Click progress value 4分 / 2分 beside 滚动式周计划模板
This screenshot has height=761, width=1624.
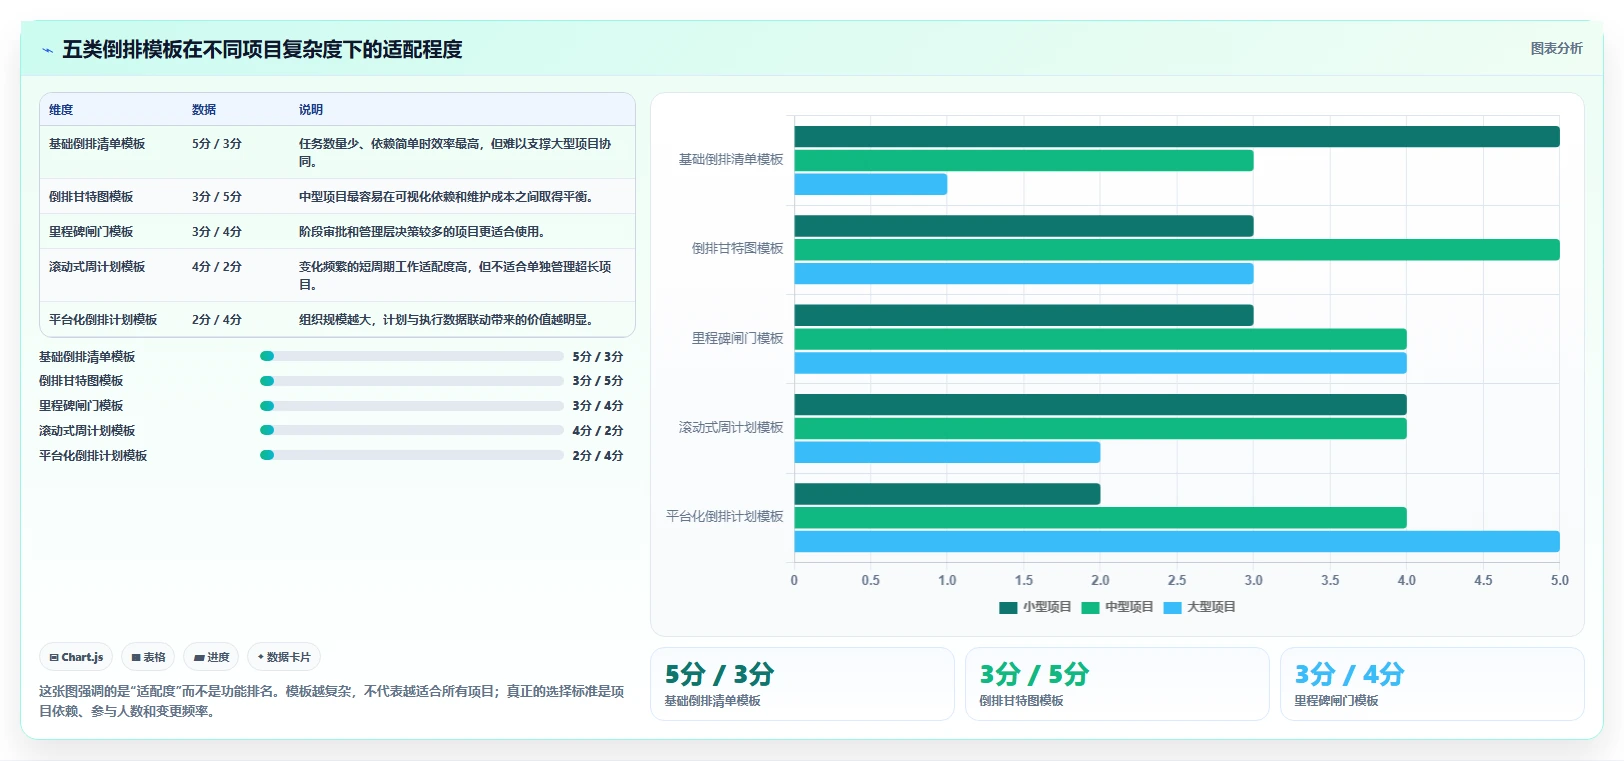(598, 430)
